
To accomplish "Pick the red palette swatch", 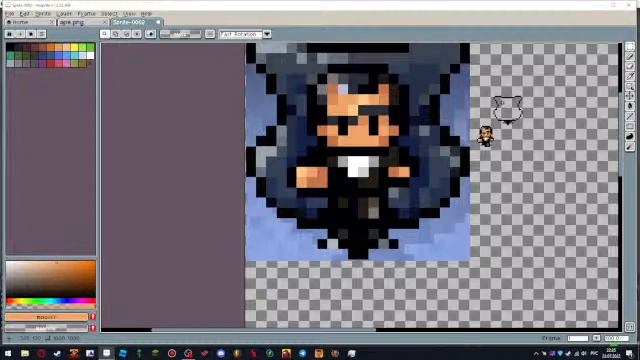I will (50, 63).
